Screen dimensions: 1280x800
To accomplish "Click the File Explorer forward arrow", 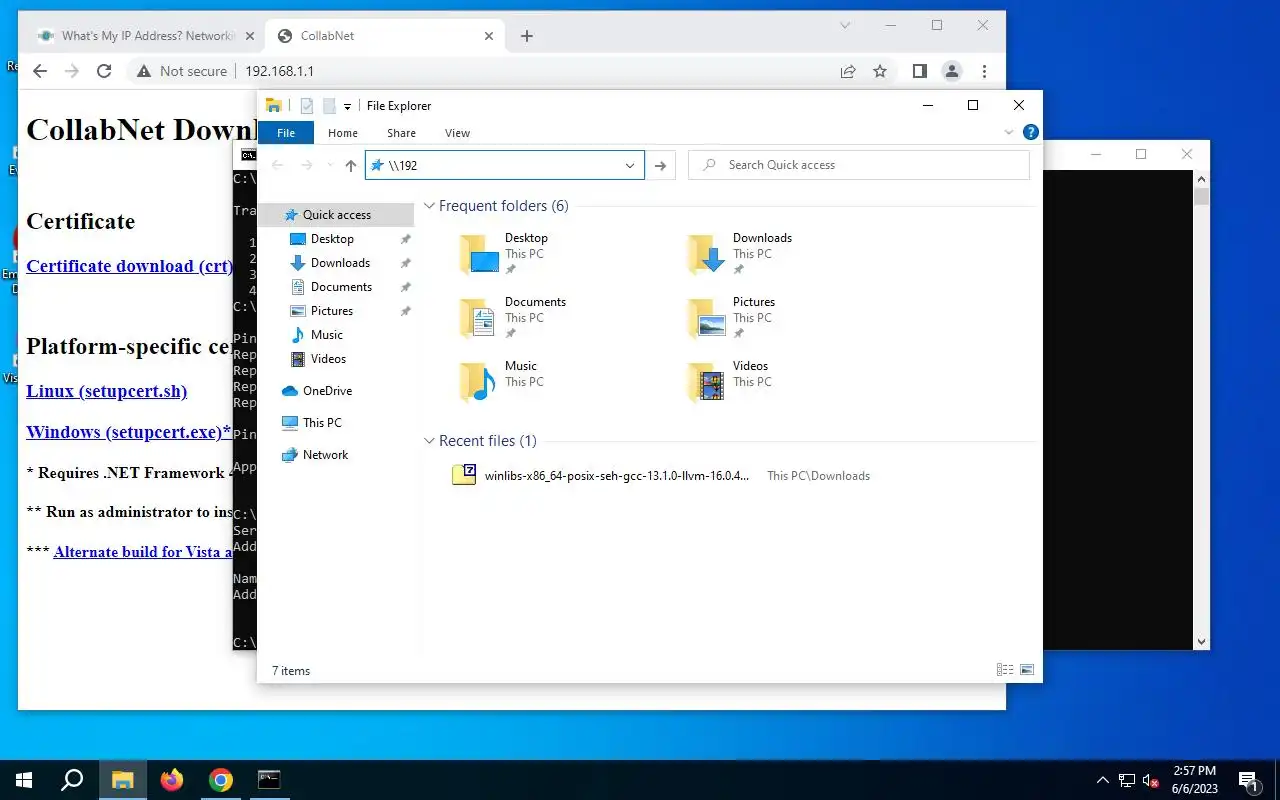I will (307, 165).
